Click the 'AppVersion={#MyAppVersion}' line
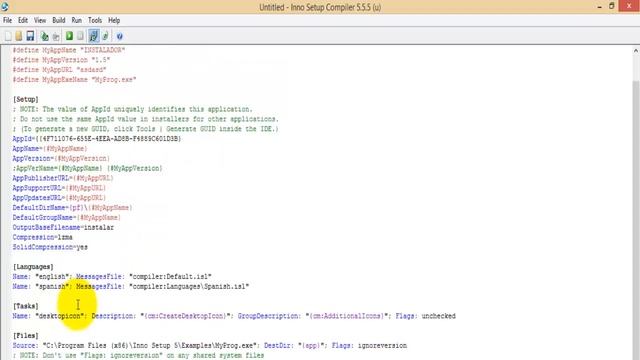This screenshot has height=360, width=640. point(61,158)
